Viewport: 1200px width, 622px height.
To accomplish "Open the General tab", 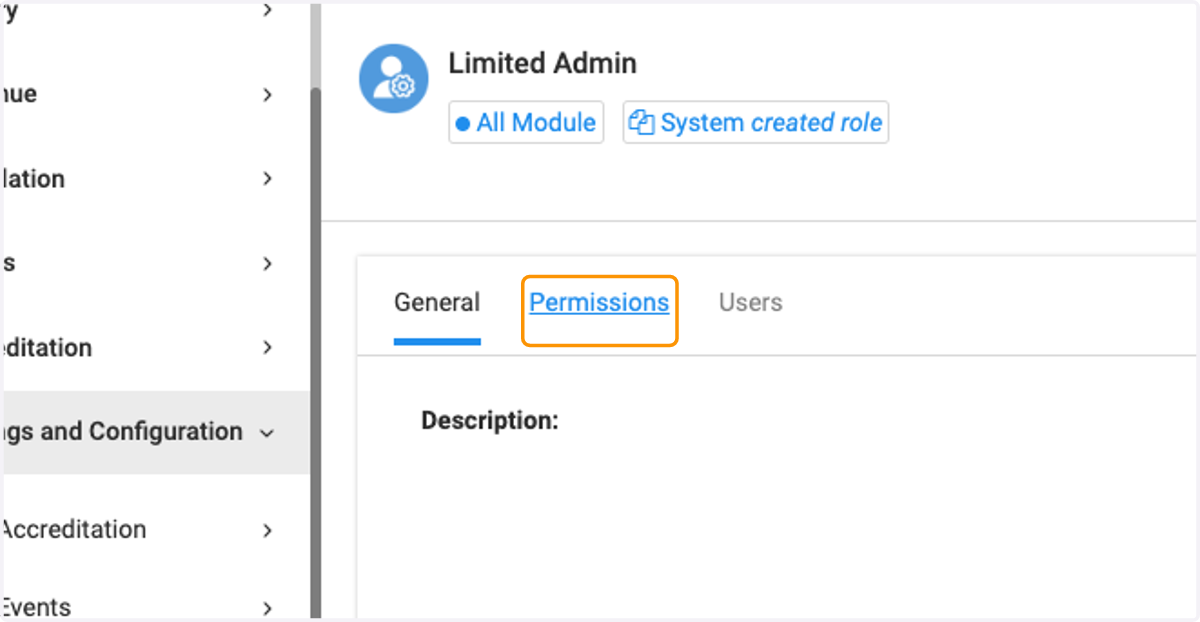I will (437, 303).
